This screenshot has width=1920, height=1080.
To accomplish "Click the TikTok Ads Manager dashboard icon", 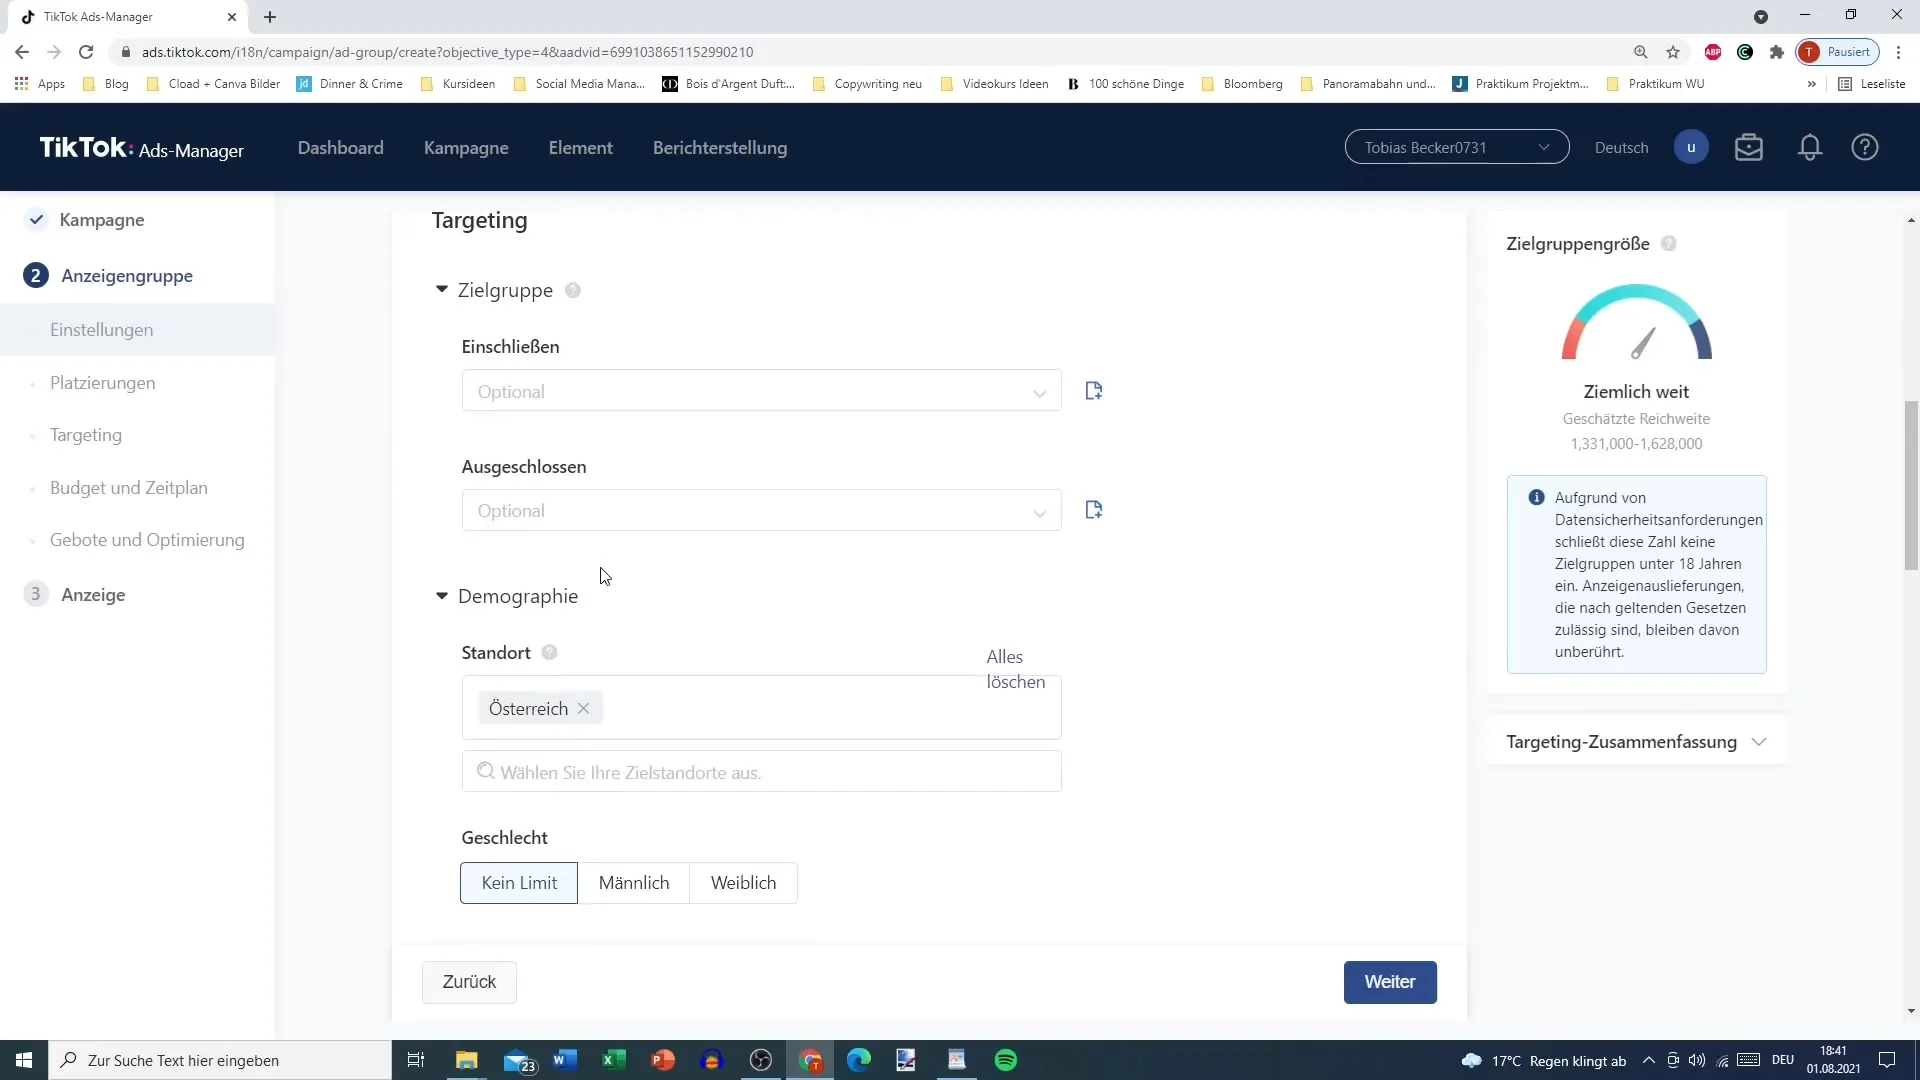I will 340,146.
